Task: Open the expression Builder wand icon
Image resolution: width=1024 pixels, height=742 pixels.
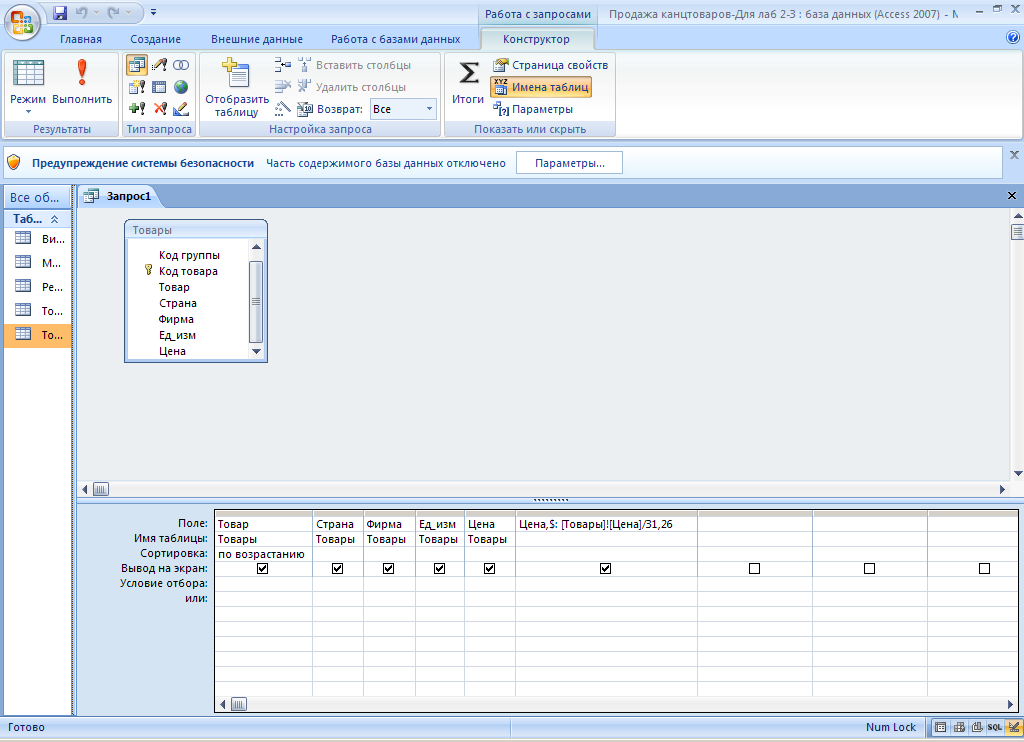Action: coord(283,108)
